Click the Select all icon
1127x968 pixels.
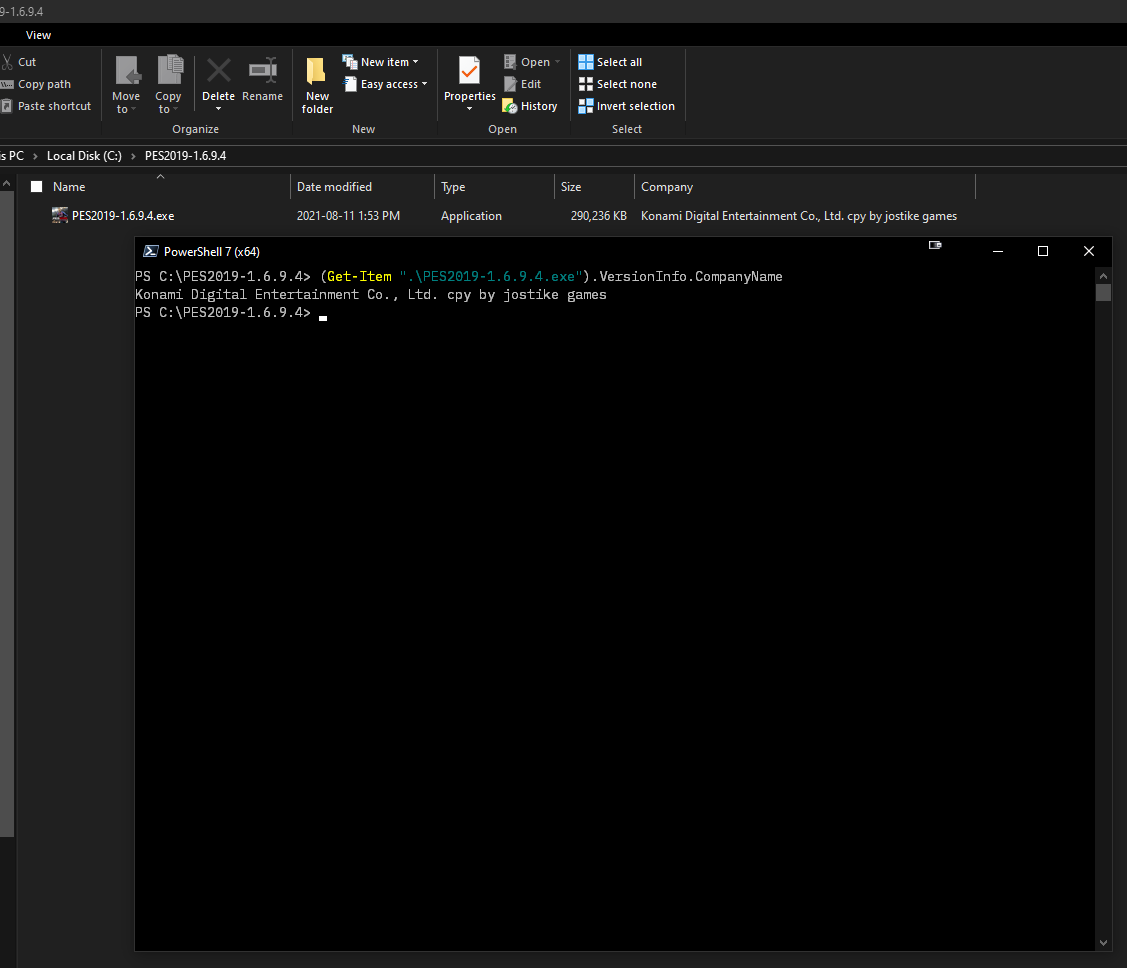pos(586,63)
